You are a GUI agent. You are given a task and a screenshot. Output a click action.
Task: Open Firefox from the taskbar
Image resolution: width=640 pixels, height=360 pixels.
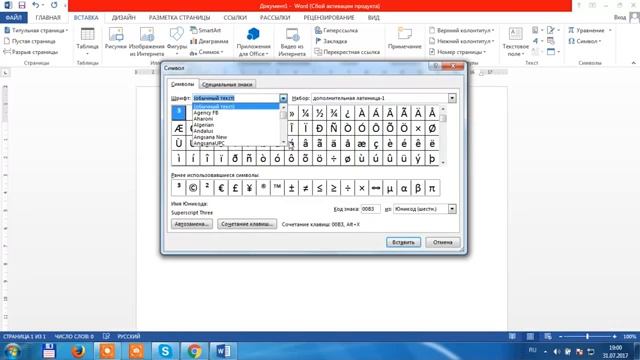click(x=78, y=351)
